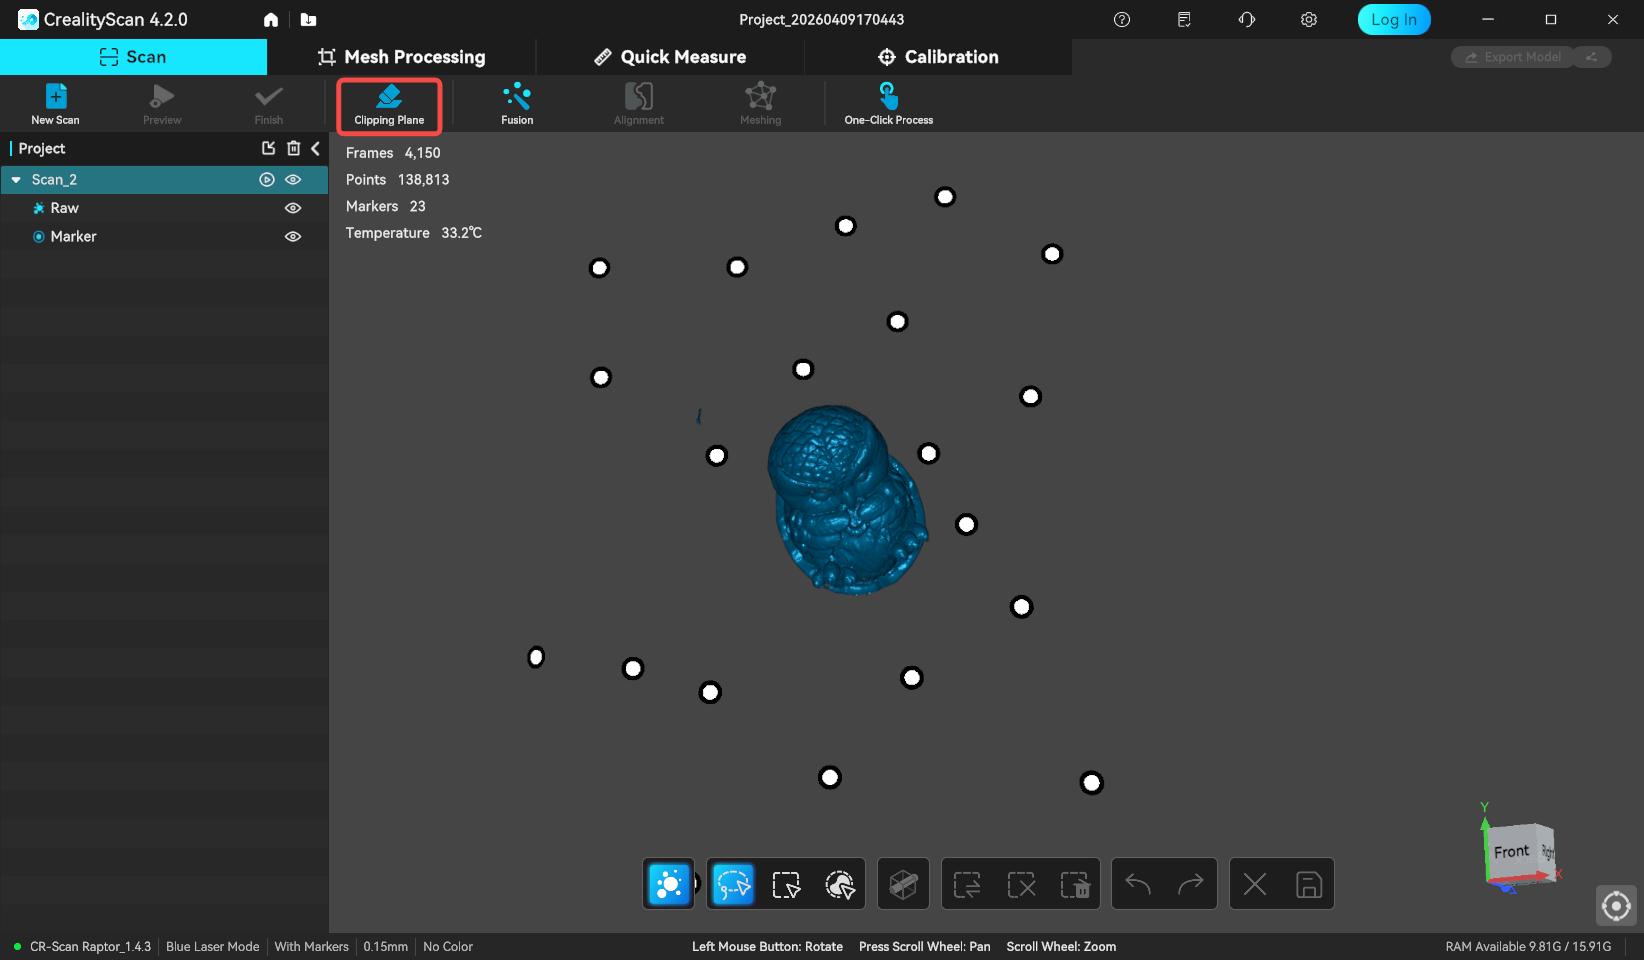Start the One-Click Process
Viewport: 1644px width, 960px height.
(x=888, y=104)
